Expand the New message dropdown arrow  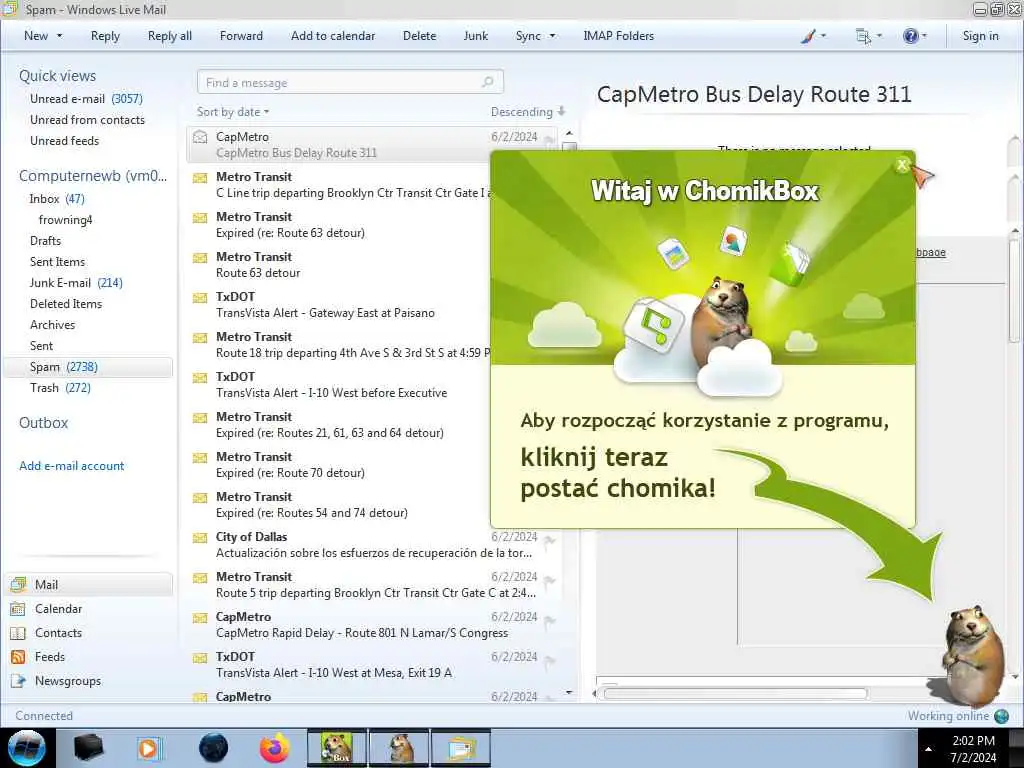pyautogui.click(x=59, y=36)
